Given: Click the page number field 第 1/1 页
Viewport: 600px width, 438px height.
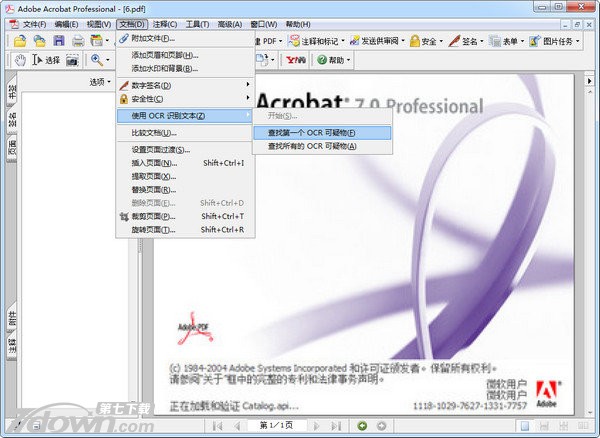Looking at the screenshot, I should 277,425.
